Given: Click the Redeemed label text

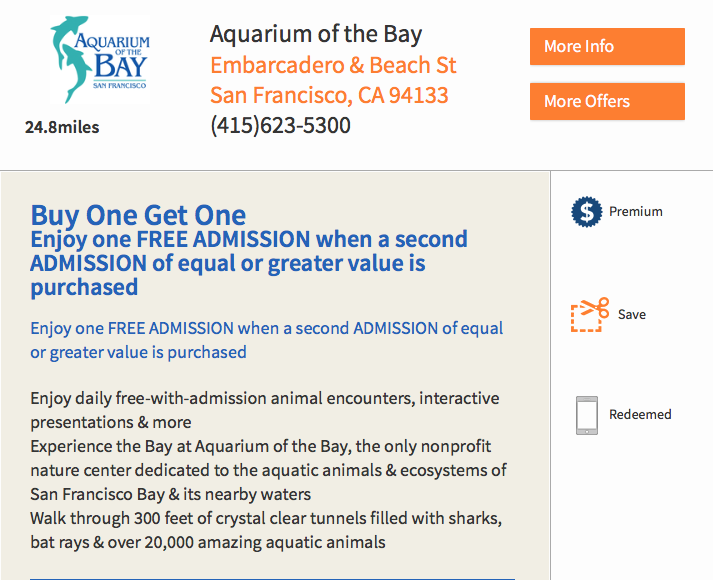Looking at the screenshot, I should click(x=640, y=415).
